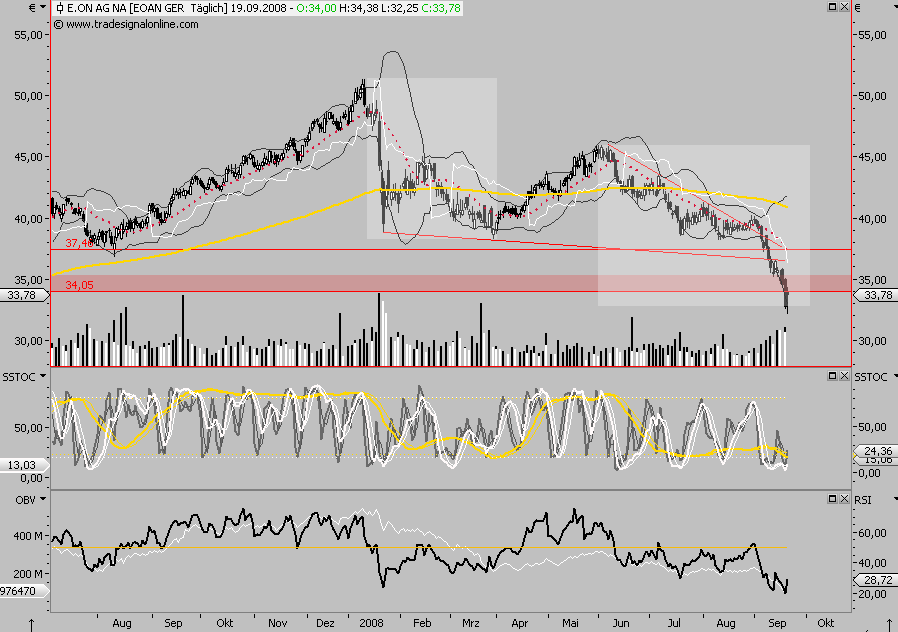898x632 pixels.
Task: Click the Dez month label on time axis
Action: (325, 623)
